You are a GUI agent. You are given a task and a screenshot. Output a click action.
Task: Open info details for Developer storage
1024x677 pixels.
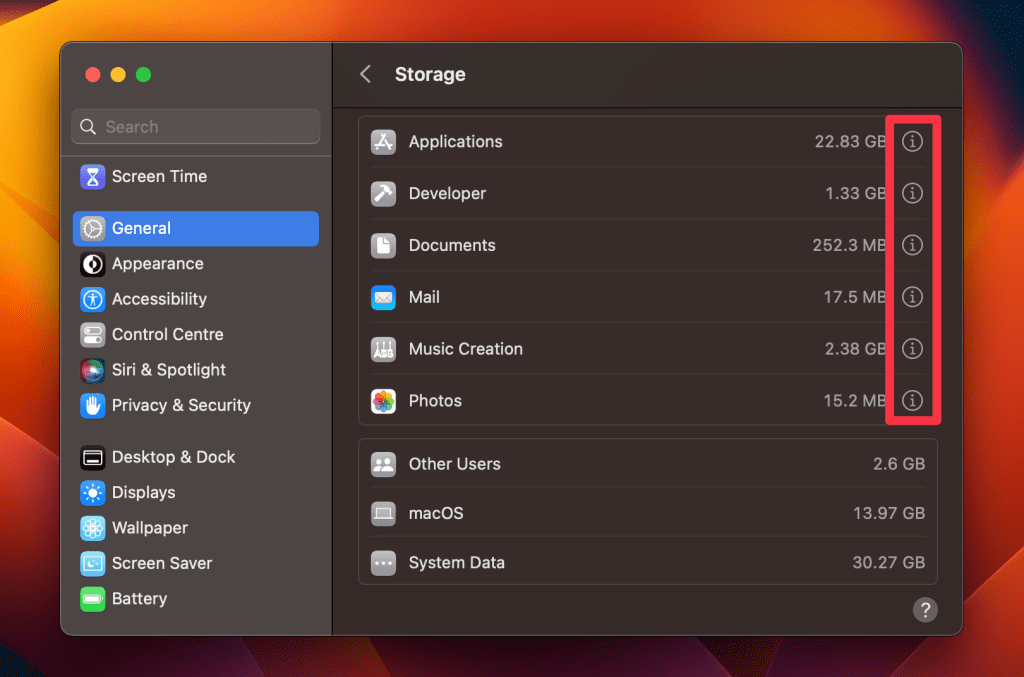[912, 194]
